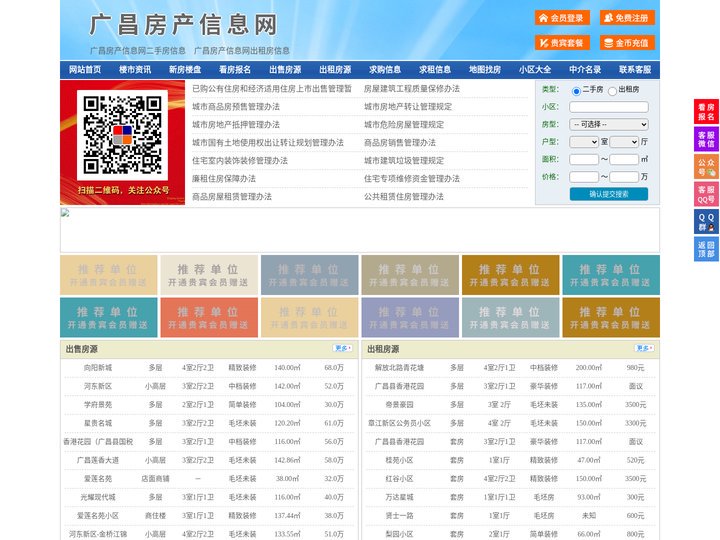Open 广昌房产信息网二手房信息 header link
Screen dimensions: 720x540
pos(138,51)
